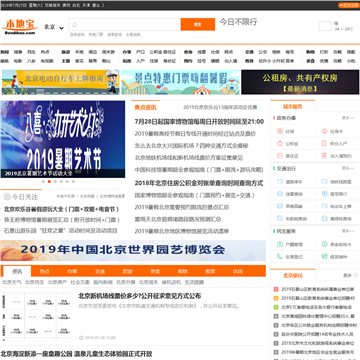
Task: Select the last carousel dot under the slideshow
Action: [73, 182]
